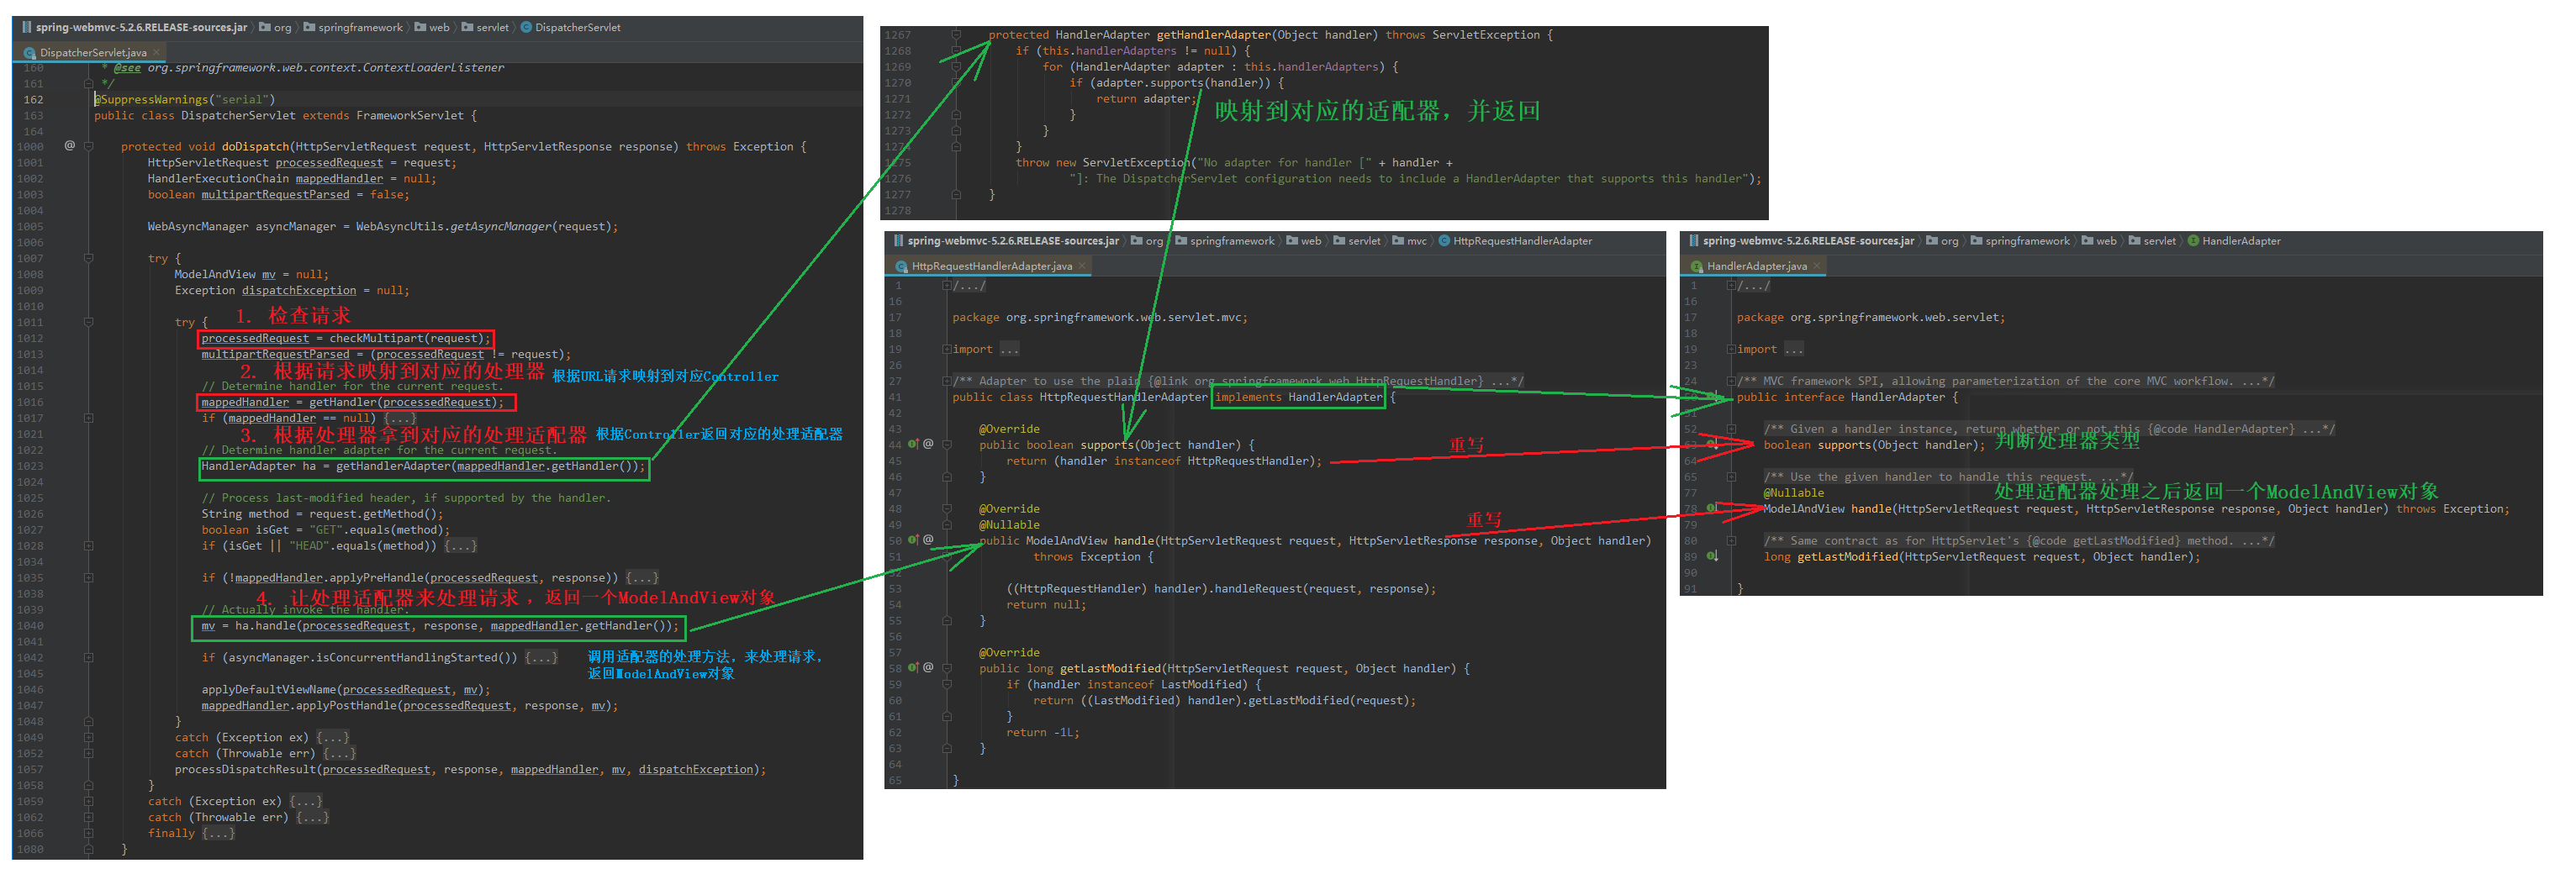Click getHandlerAdapter call in line 1023
The width and height of the screenshot is (2576, 874).
pos(490,466)
